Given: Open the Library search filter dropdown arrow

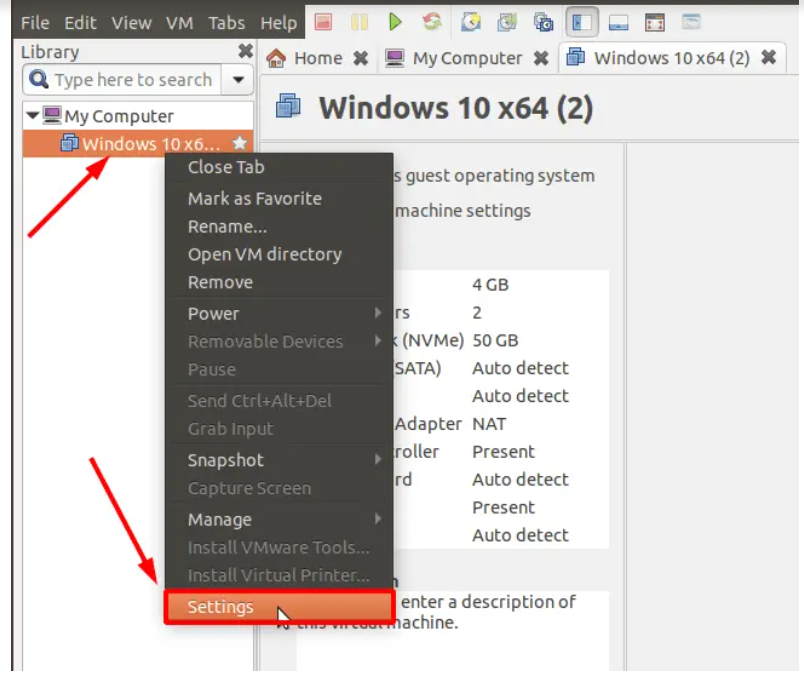Looking at the screenshot, I should [238, 79].
